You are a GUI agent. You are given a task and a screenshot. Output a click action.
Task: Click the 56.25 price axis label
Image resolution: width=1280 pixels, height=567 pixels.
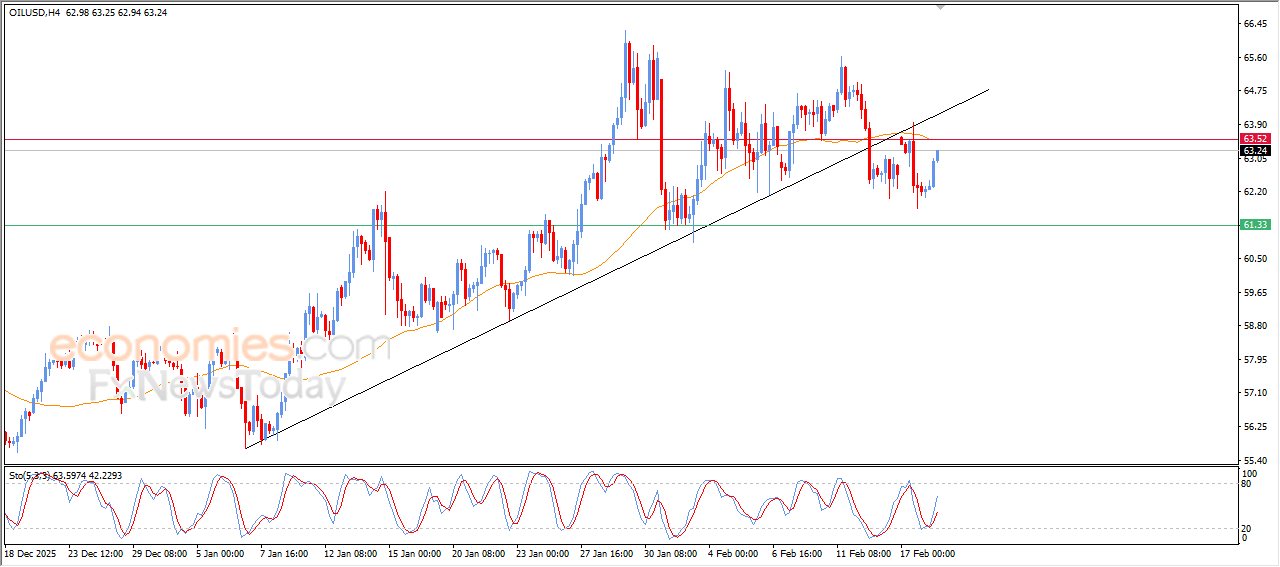pos(1255,426)
